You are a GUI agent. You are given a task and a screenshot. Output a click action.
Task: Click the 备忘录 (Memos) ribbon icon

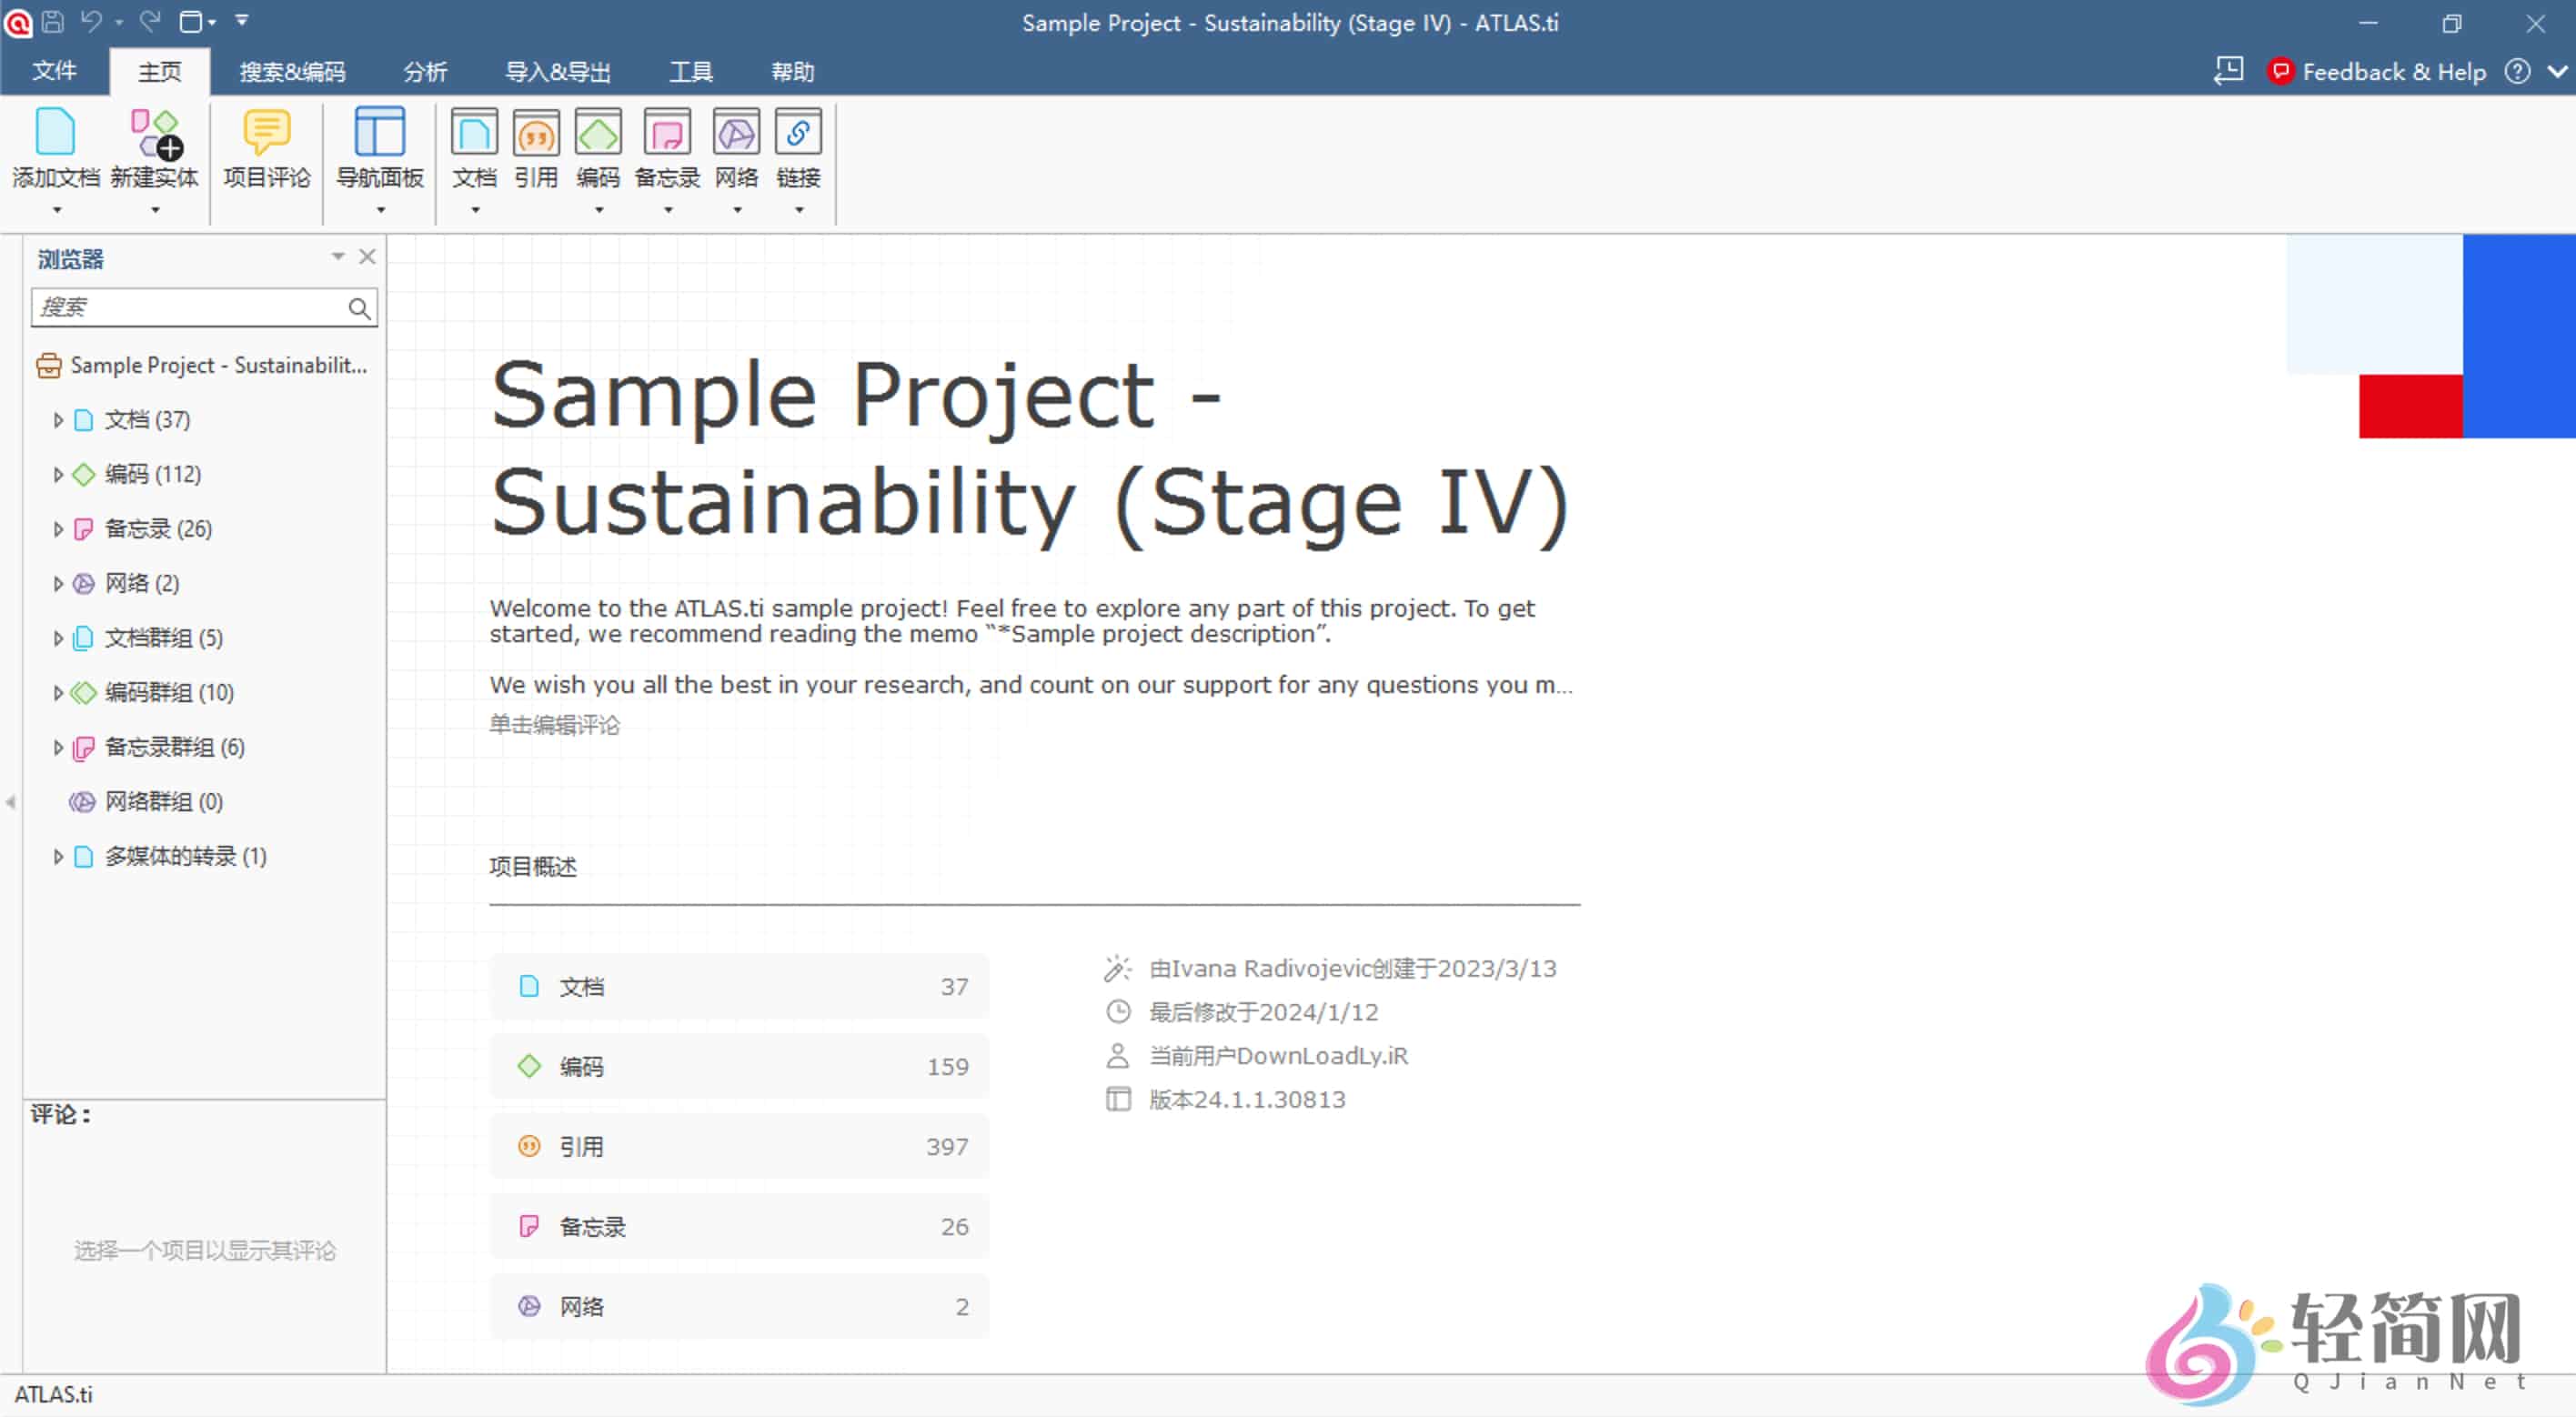coord(667,133)
